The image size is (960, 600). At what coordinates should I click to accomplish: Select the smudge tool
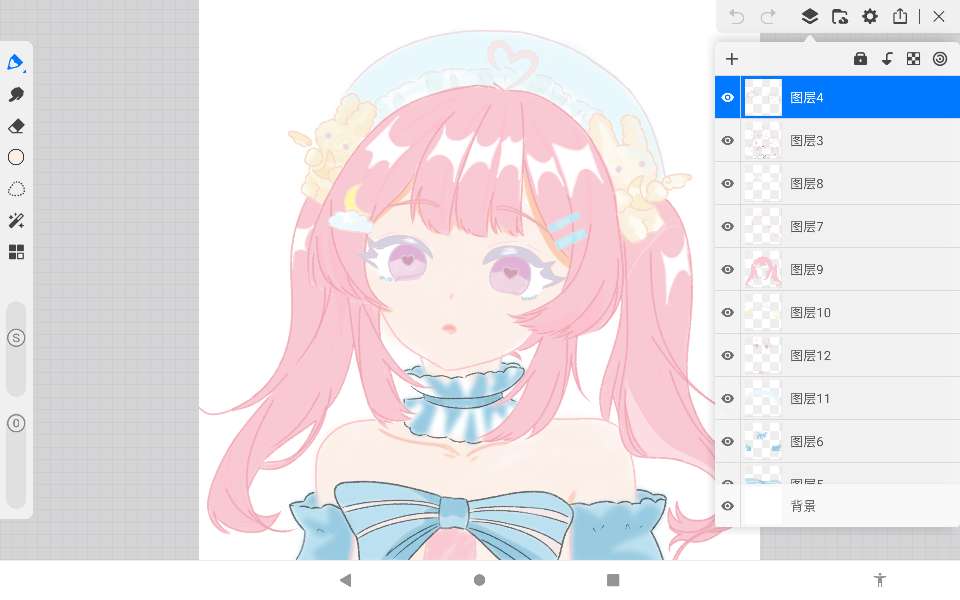point(16,94)
